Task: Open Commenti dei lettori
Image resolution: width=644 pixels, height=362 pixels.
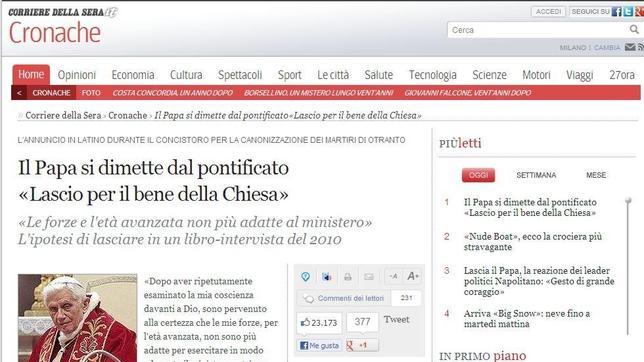Action: click(344, 298)
